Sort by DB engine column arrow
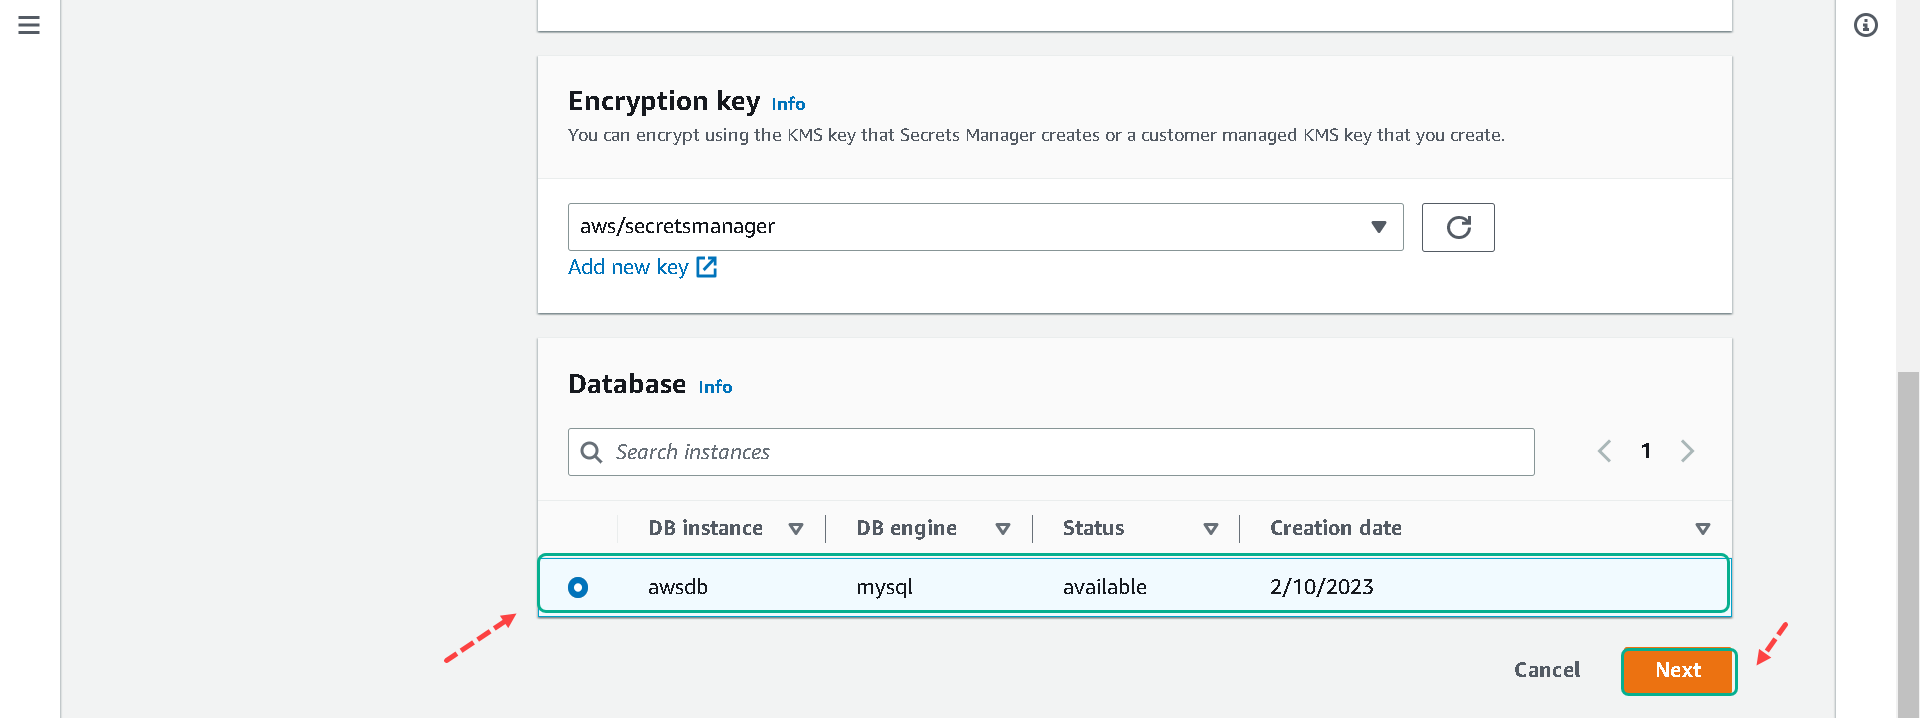The image size is (1920, 718). [1003, 529]
